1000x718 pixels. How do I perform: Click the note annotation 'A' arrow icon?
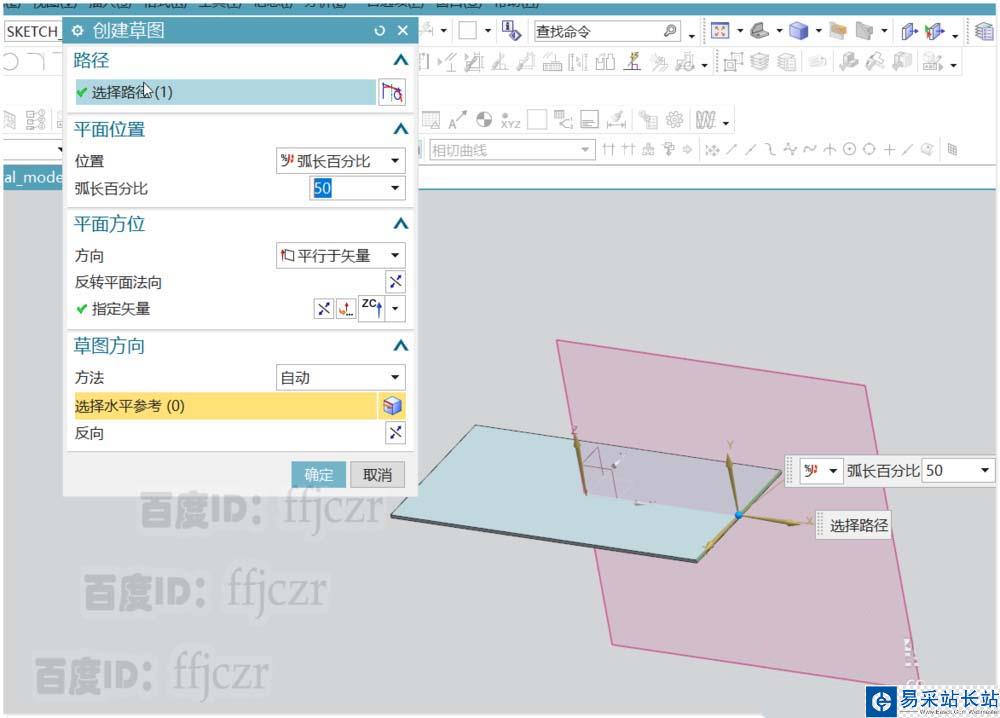pos(457,119)
